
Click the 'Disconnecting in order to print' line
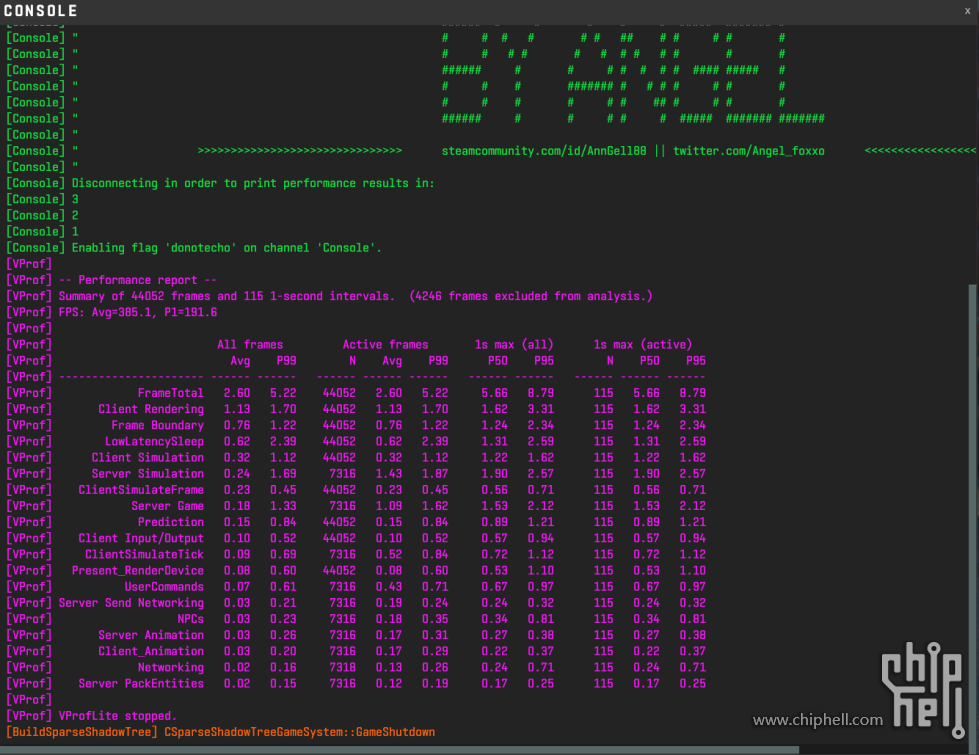click(253, 183)
